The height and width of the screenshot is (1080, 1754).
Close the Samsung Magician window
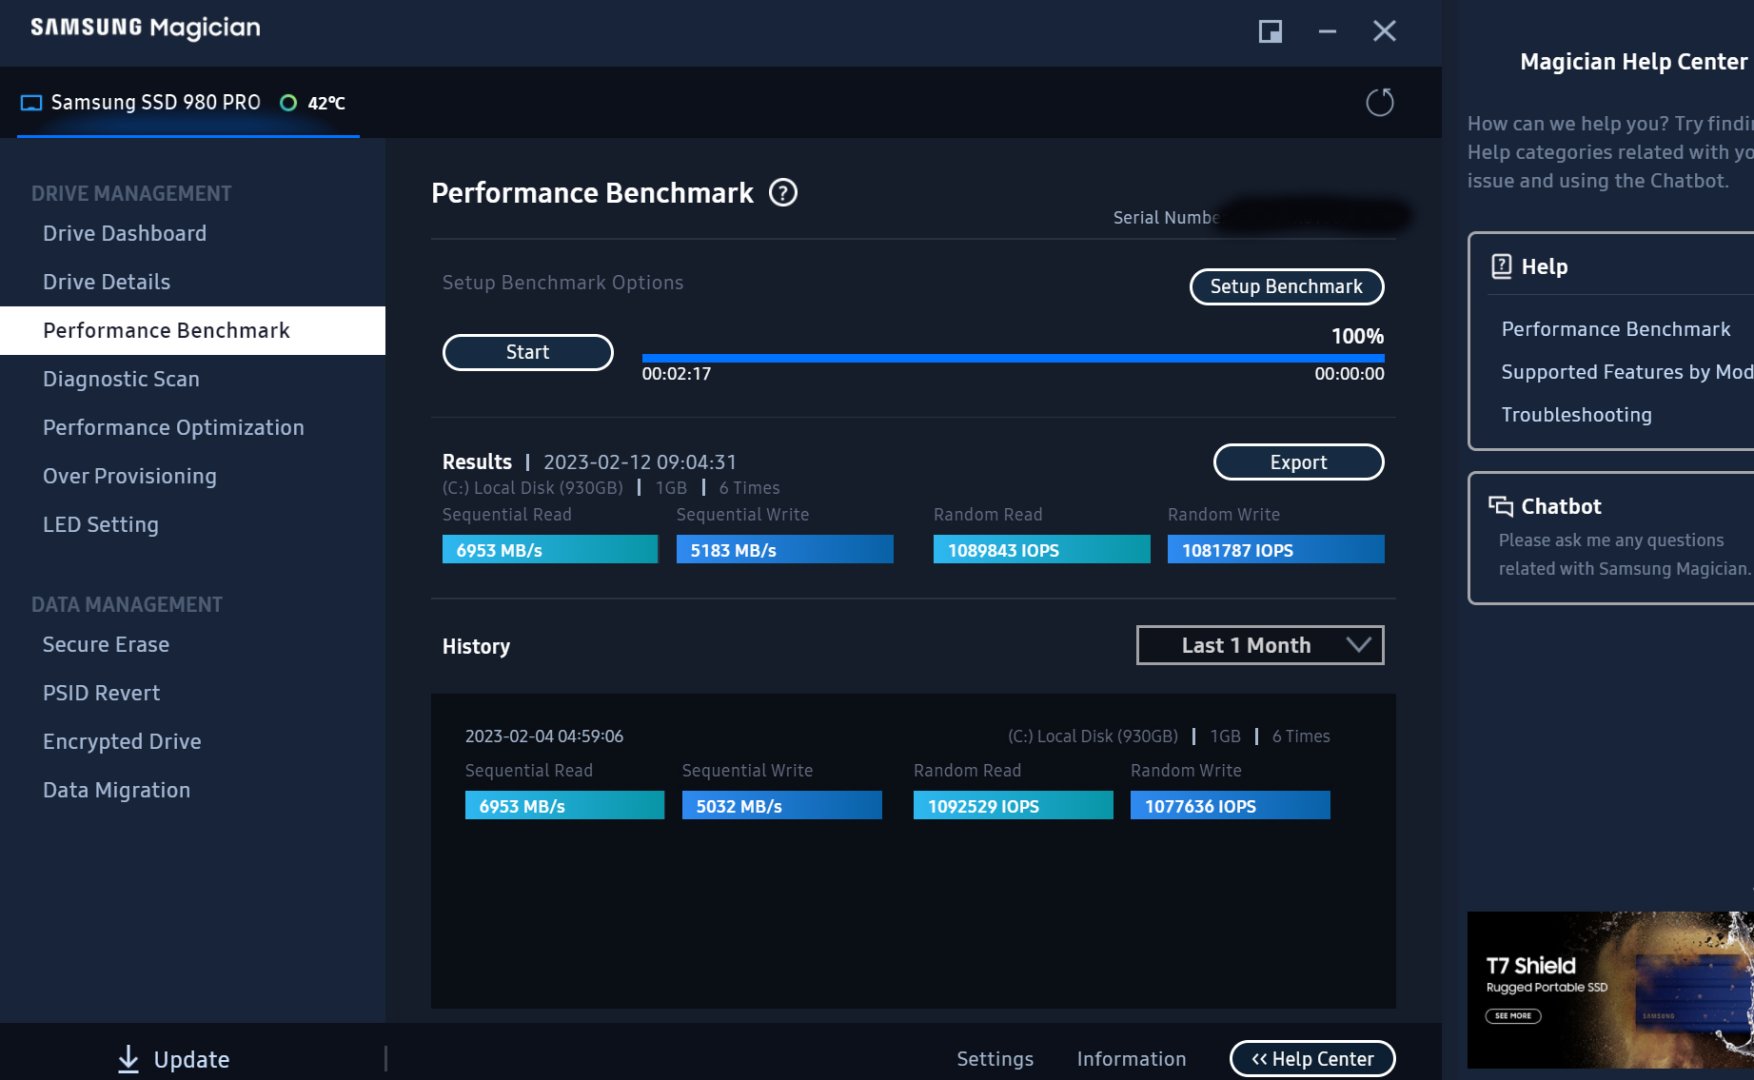(x=1384, y=31)
